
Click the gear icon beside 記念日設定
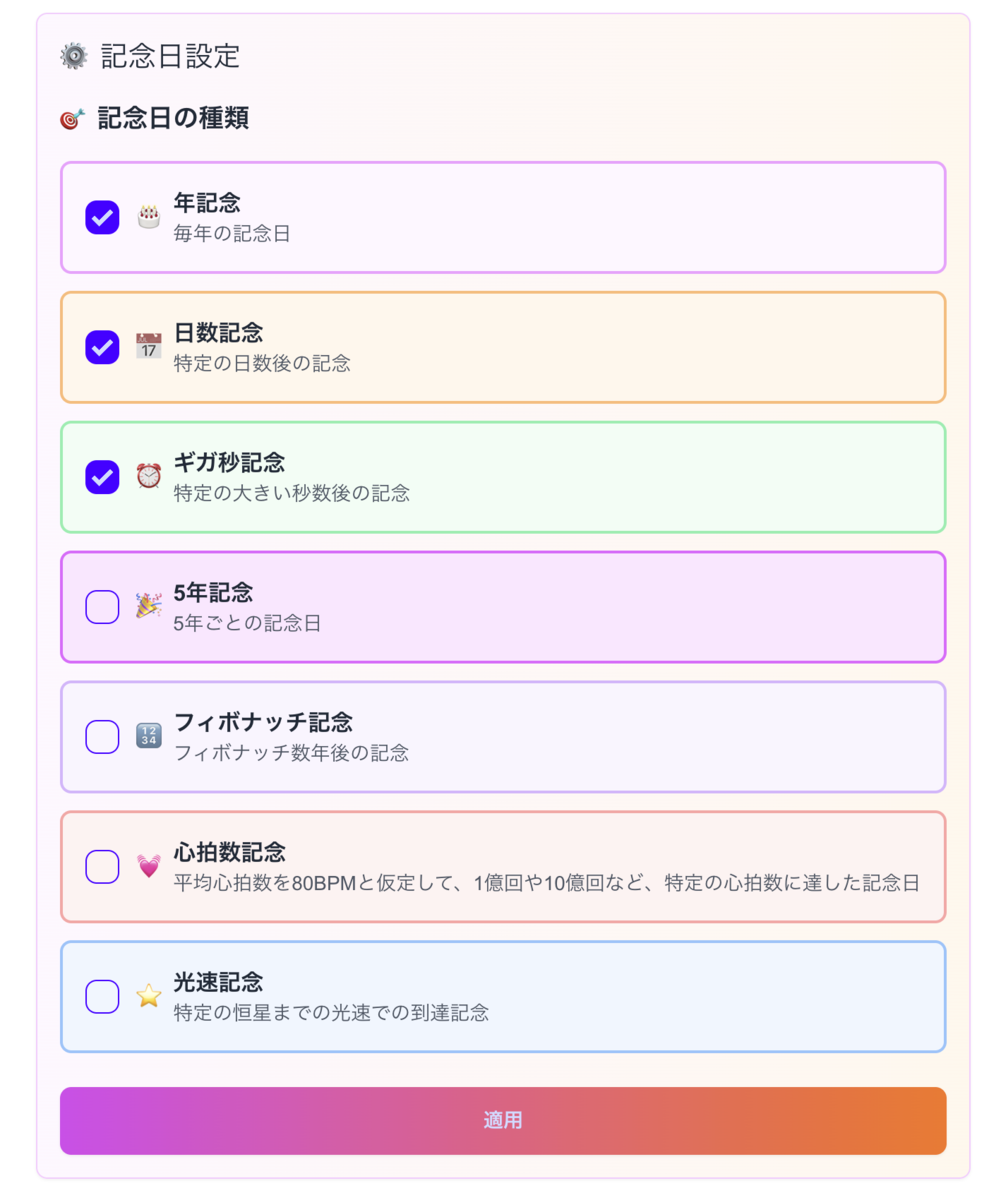(74, 56)
